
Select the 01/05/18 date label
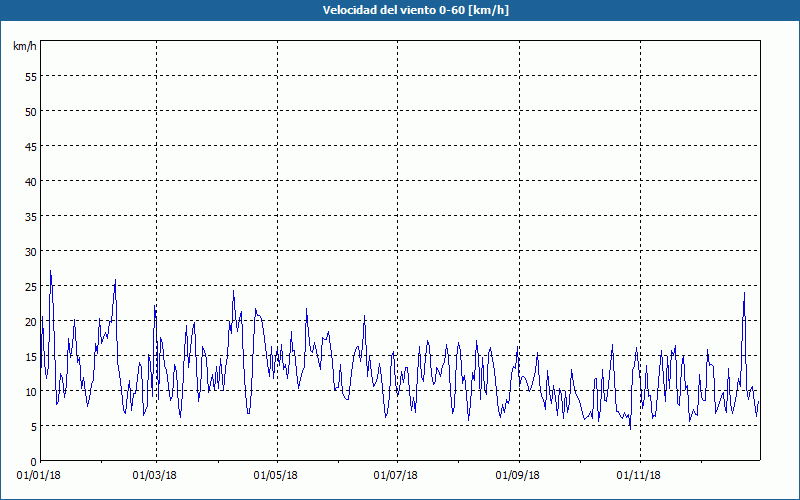point(276,476)
